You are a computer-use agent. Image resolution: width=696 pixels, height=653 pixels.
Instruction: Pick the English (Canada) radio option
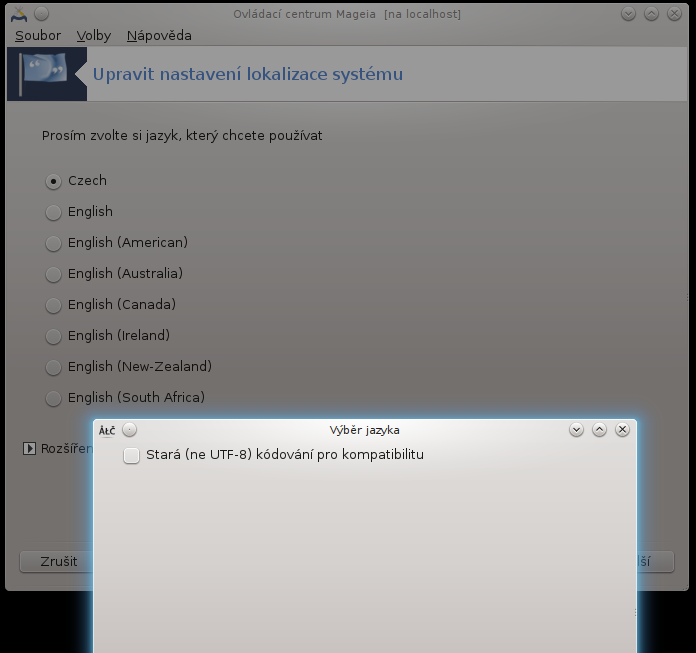click(53, 305)
